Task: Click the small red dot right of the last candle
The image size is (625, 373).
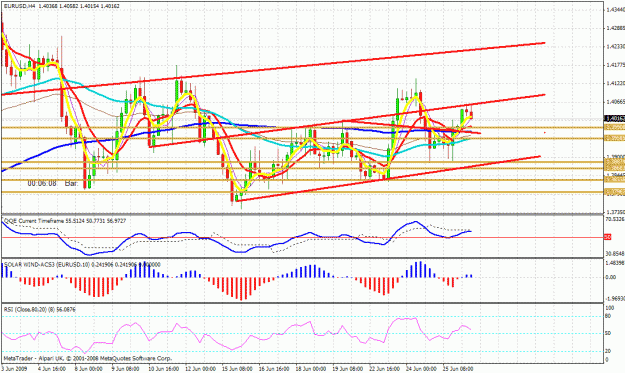Action: point(545,132)
